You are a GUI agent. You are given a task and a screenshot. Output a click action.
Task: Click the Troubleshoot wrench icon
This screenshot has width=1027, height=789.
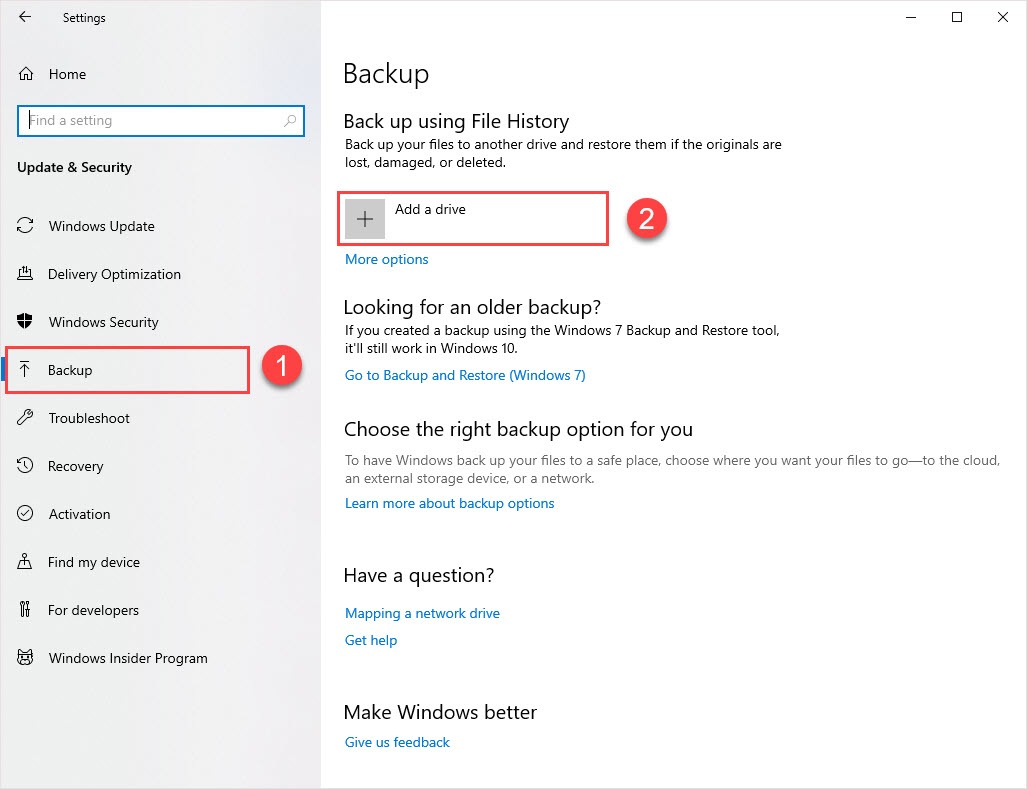pos(25,418)
